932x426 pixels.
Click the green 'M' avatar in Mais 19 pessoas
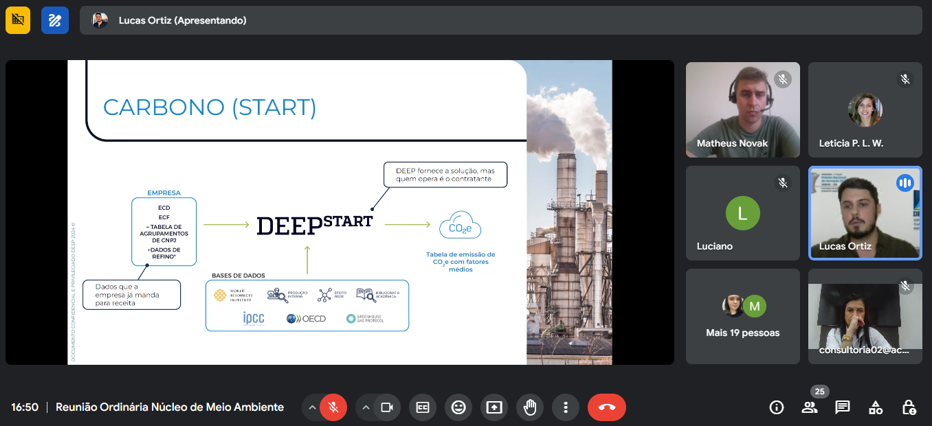pos(755,306)
